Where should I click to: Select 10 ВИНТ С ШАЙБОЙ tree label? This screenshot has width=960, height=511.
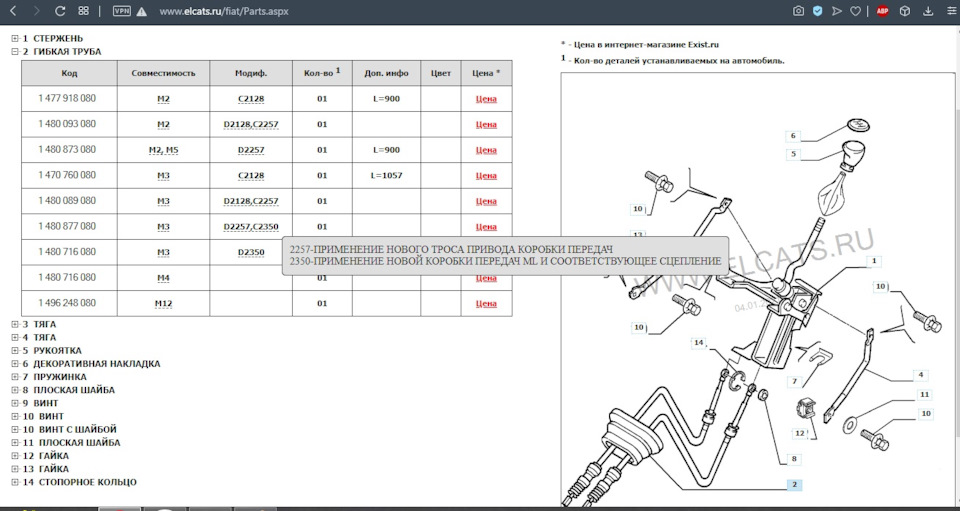point(69,430)
